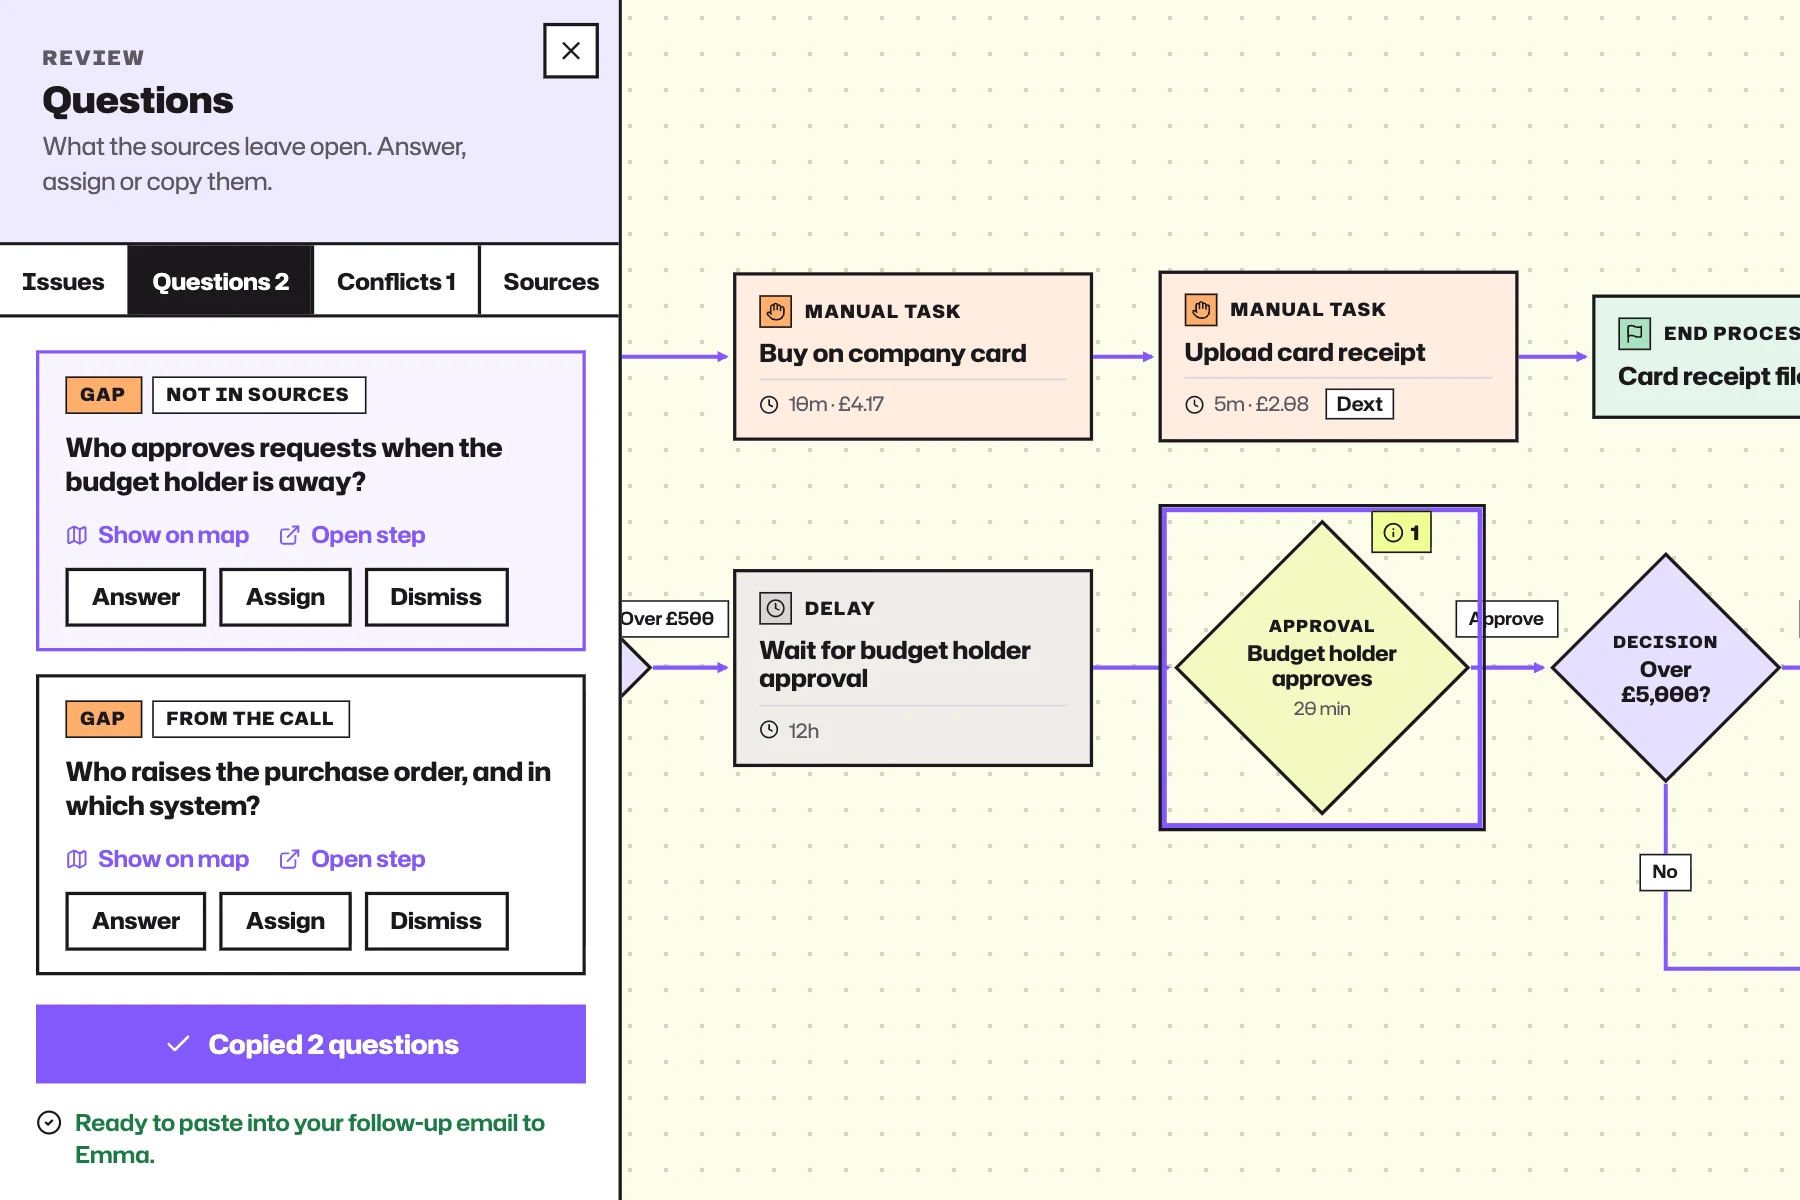Show purchase order question on map
Image resolution: width=1800 pixels, height=1200 pixels.
coord(158,859)
